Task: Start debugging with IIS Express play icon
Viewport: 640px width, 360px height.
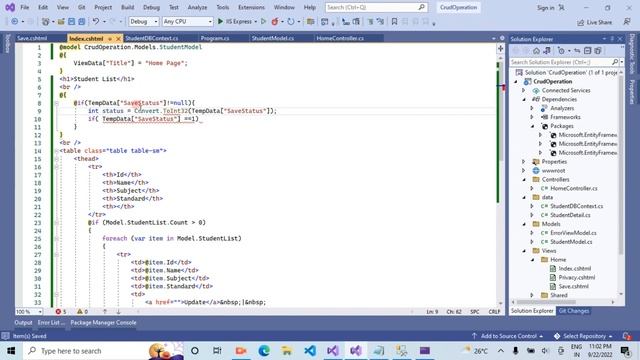Action: point(220,22)
